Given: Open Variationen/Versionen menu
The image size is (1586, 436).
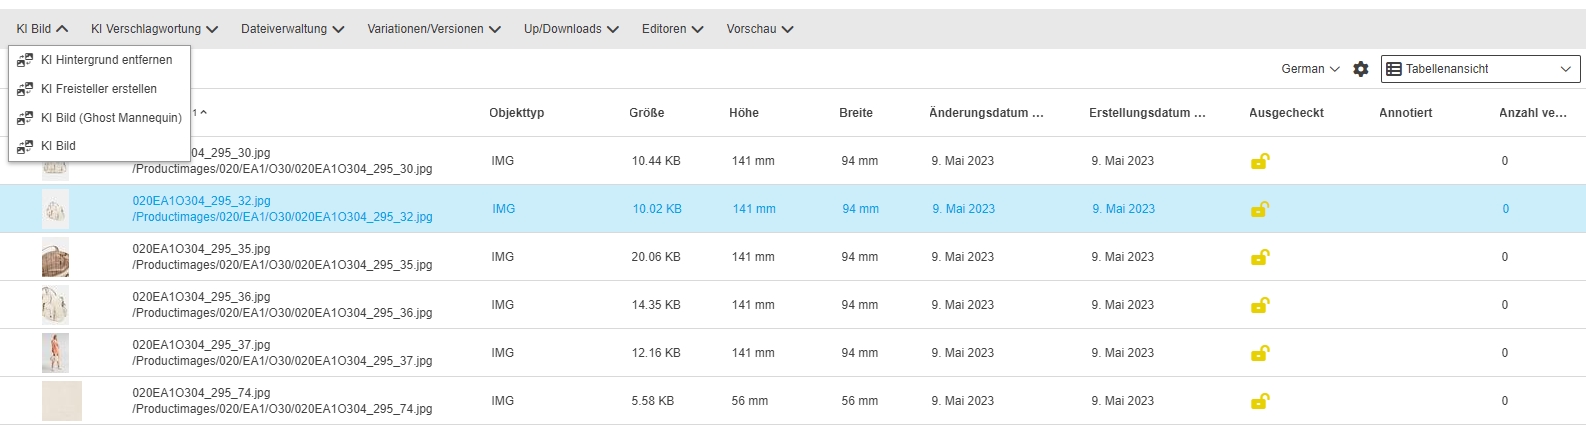Looking at the screenshot, I should tap(434, 29).
